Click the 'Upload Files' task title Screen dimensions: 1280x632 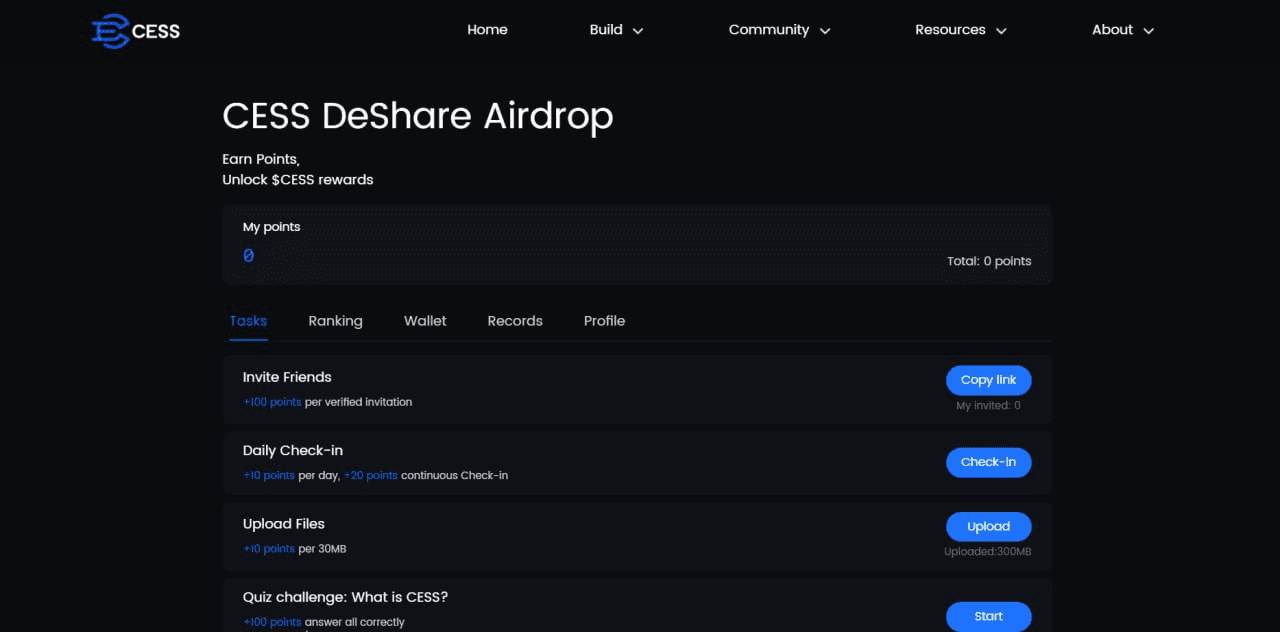click(284, 524)
